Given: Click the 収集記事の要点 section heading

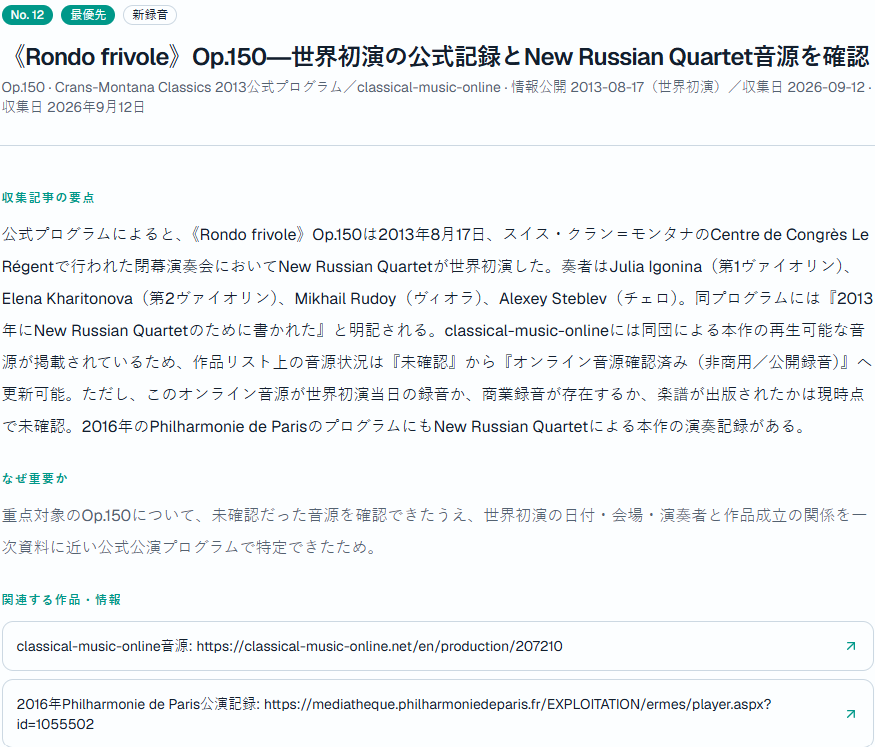Looking at the screenshot, I should pos(48,197).
